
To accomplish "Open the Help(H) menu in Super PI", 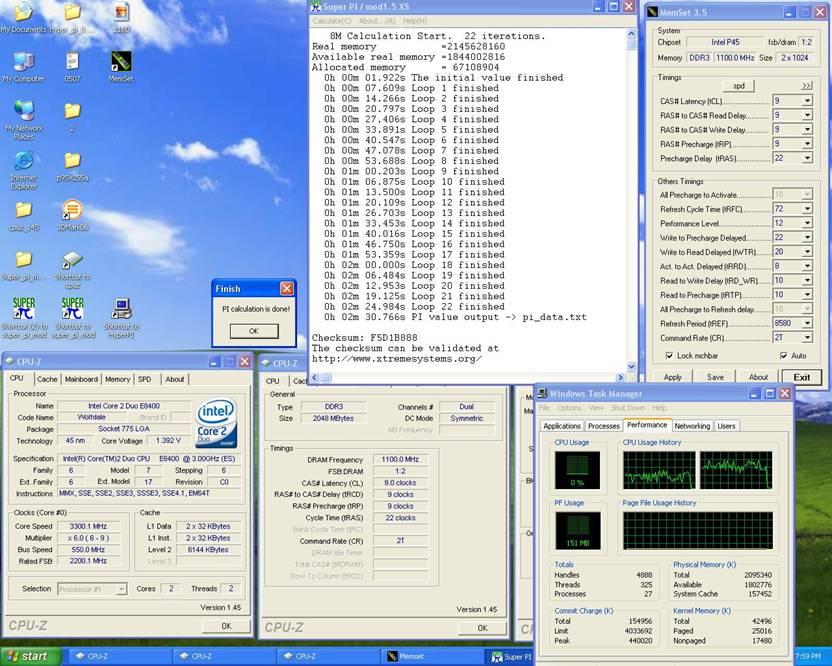I will coord(414,21).
